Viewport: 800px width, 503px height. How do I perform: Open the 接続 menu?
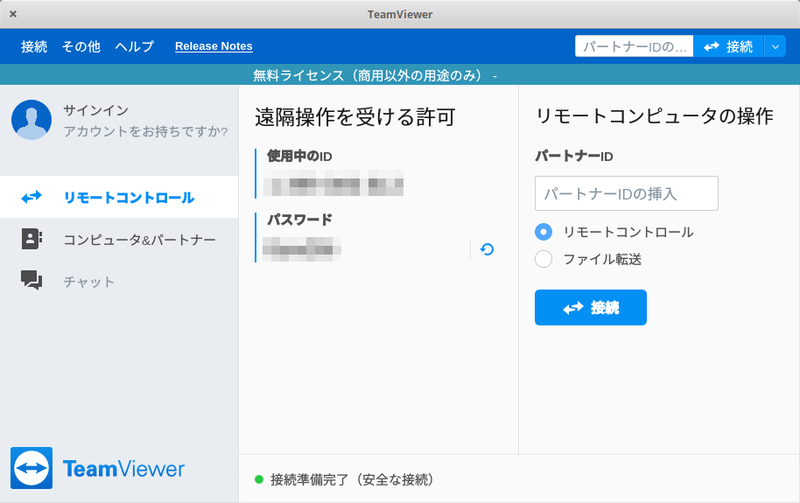pos(34,46)
